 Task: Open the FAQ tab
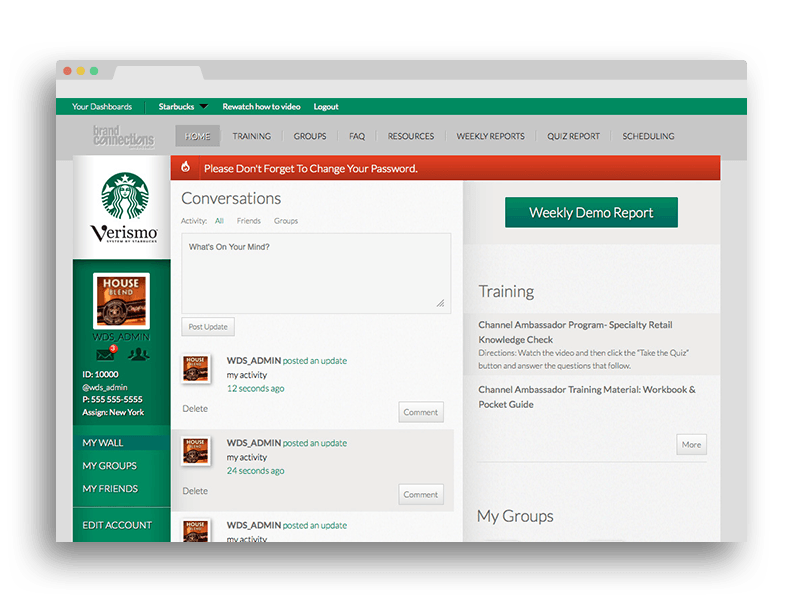coord(357,136)
